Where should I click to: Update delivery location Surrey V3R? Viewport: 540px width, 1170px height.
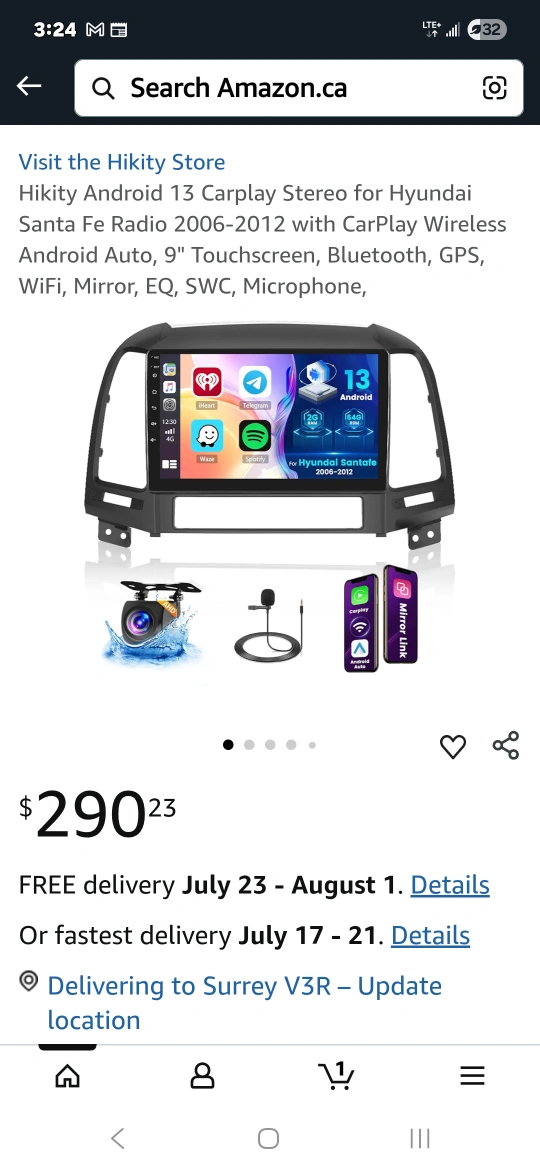pyautogui.click(x=245, y=1003)
